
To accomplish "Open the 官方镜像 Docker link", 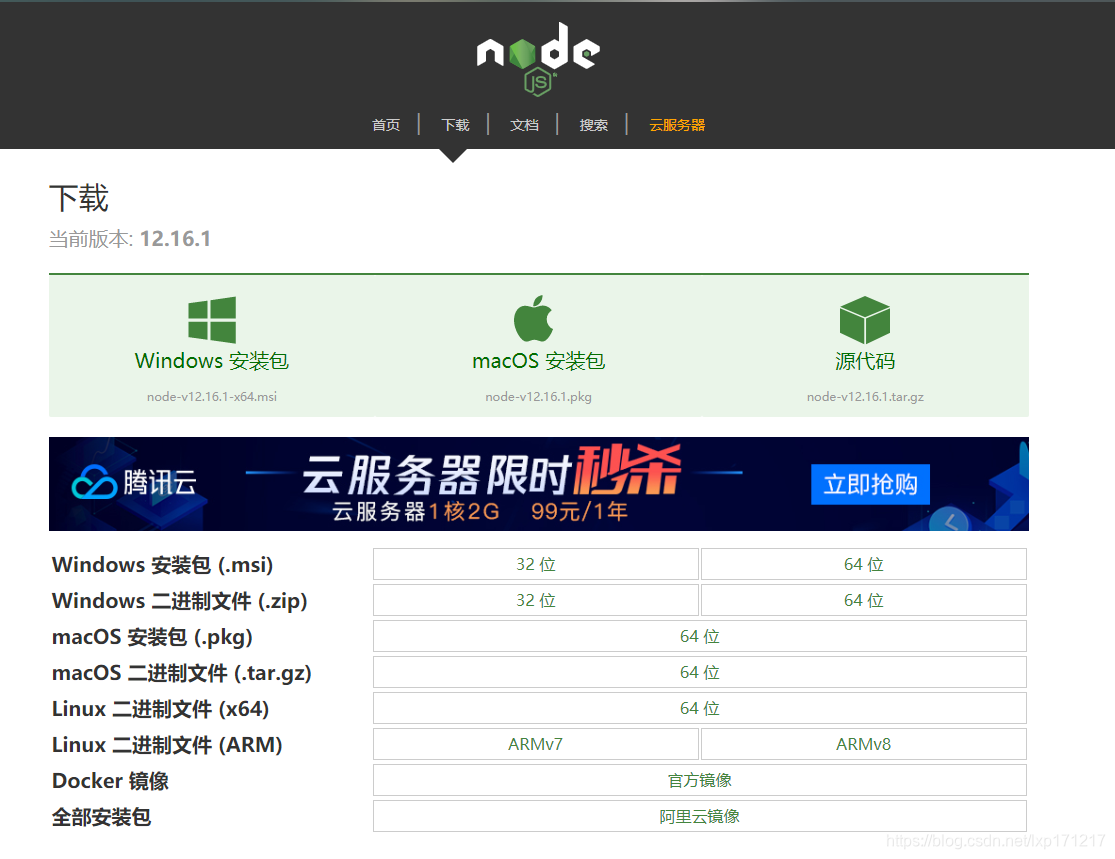I will click(x=700, y=780).
